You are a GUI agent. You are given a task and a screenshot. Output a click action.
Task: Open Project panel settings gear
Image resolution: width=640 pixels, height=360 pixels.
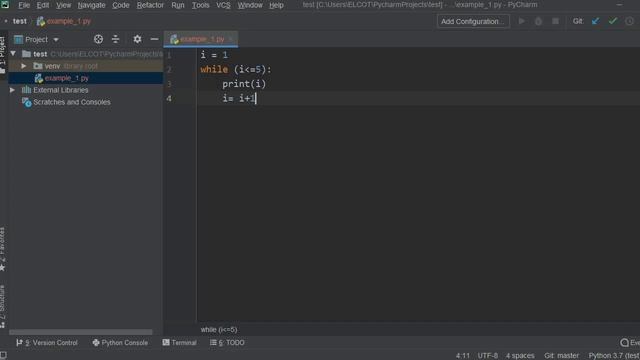tap(137, 39)
